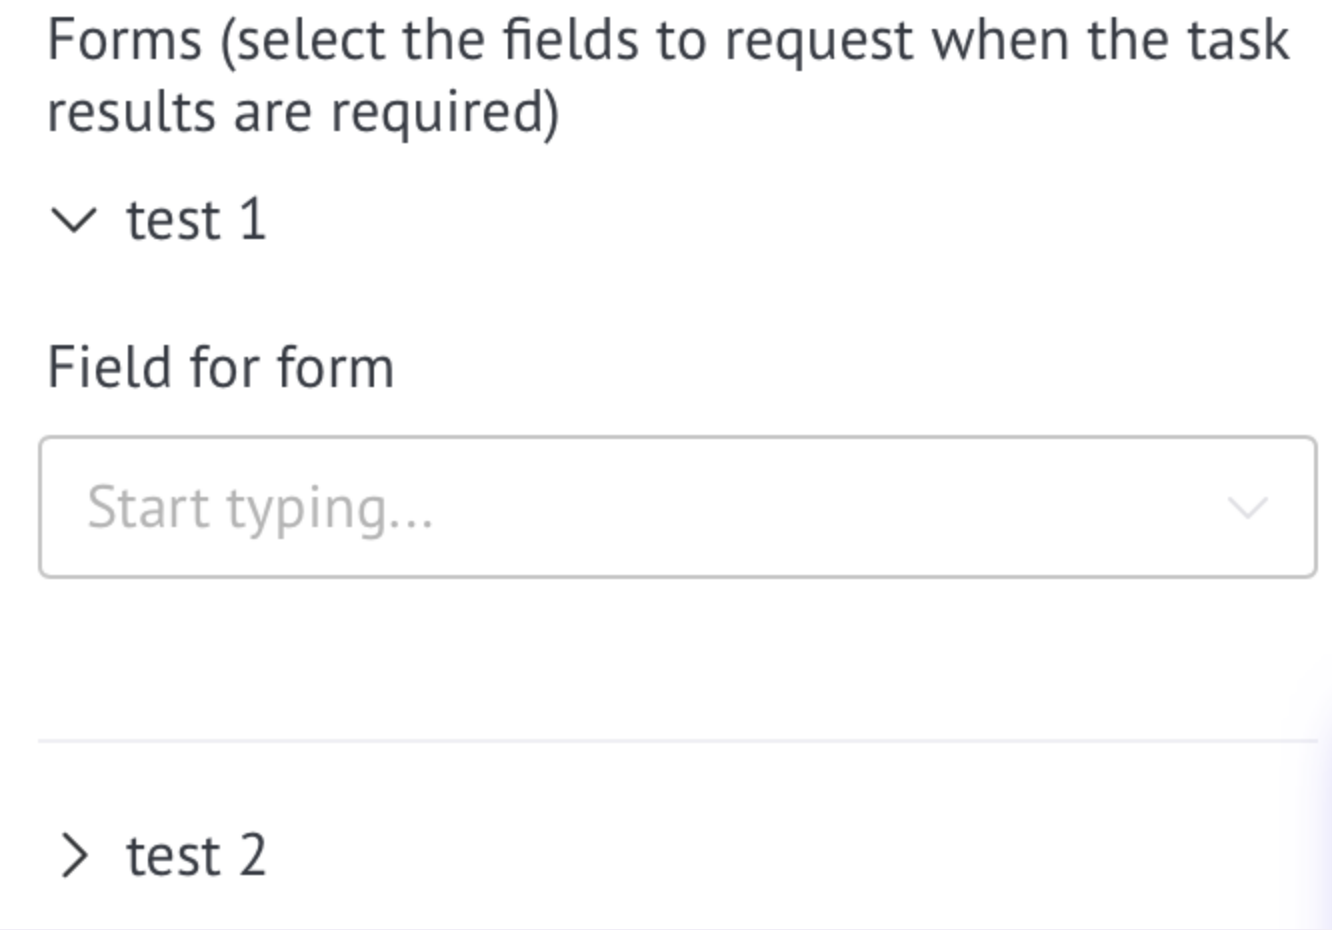The height and width of the screenshot is (930, 1332).
Task: Focus the Start typing... input field
Action: point(677,507)
